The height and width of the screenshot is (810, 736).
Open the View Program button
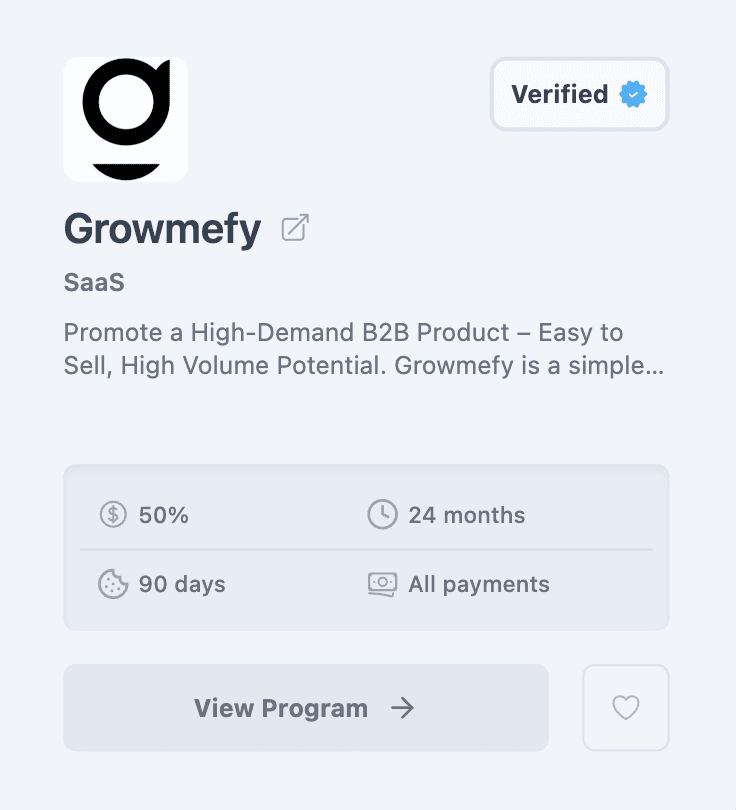click(306, 707)
